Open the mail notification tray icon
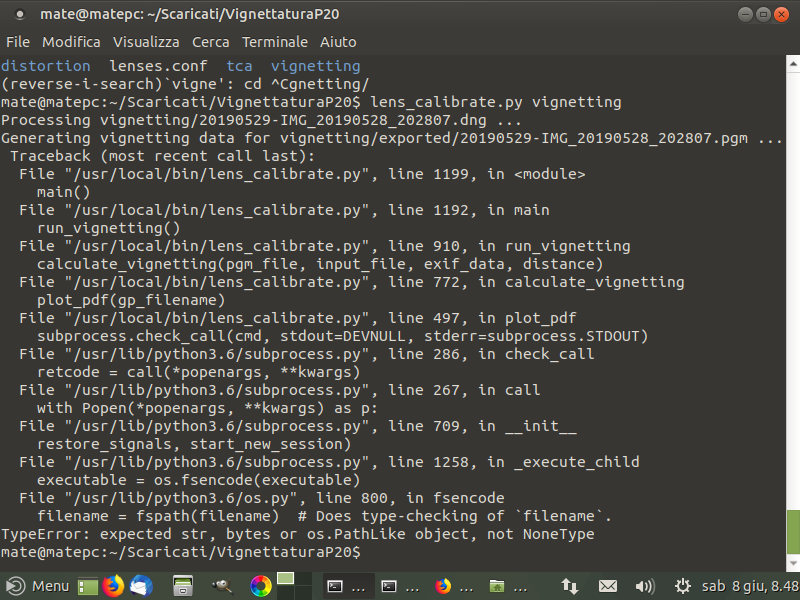The height and width of the screenshot is (600, 800). 608,586
